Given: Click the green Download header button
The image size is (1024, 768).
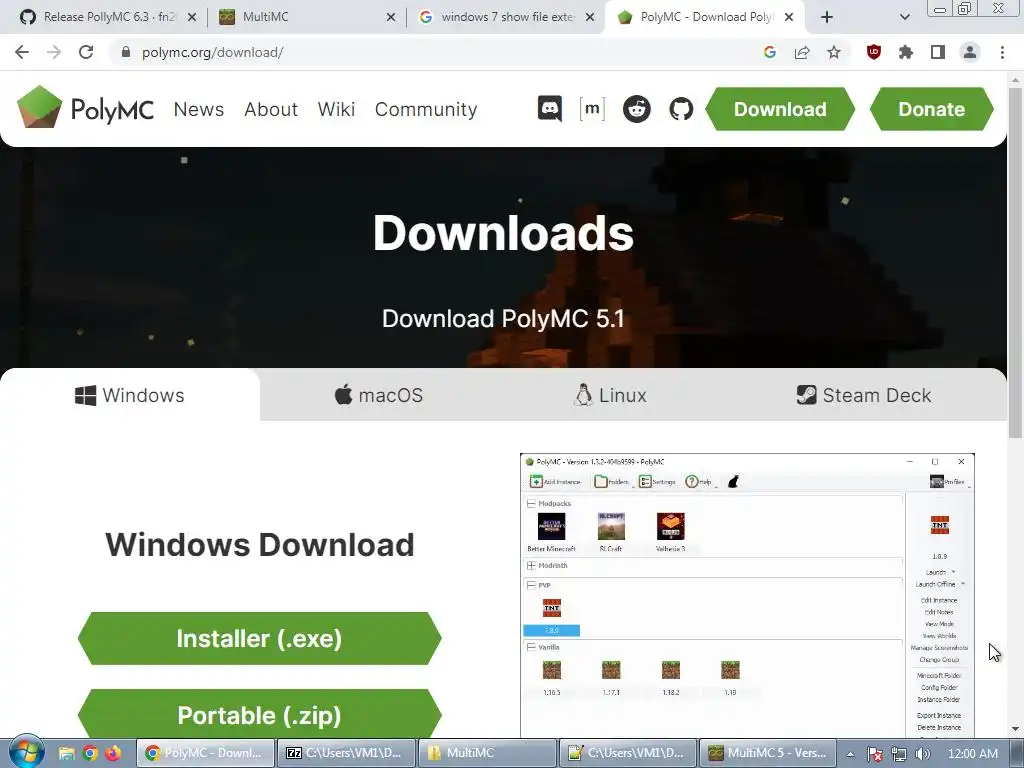Looking at the screenshot, I should 780,109.
